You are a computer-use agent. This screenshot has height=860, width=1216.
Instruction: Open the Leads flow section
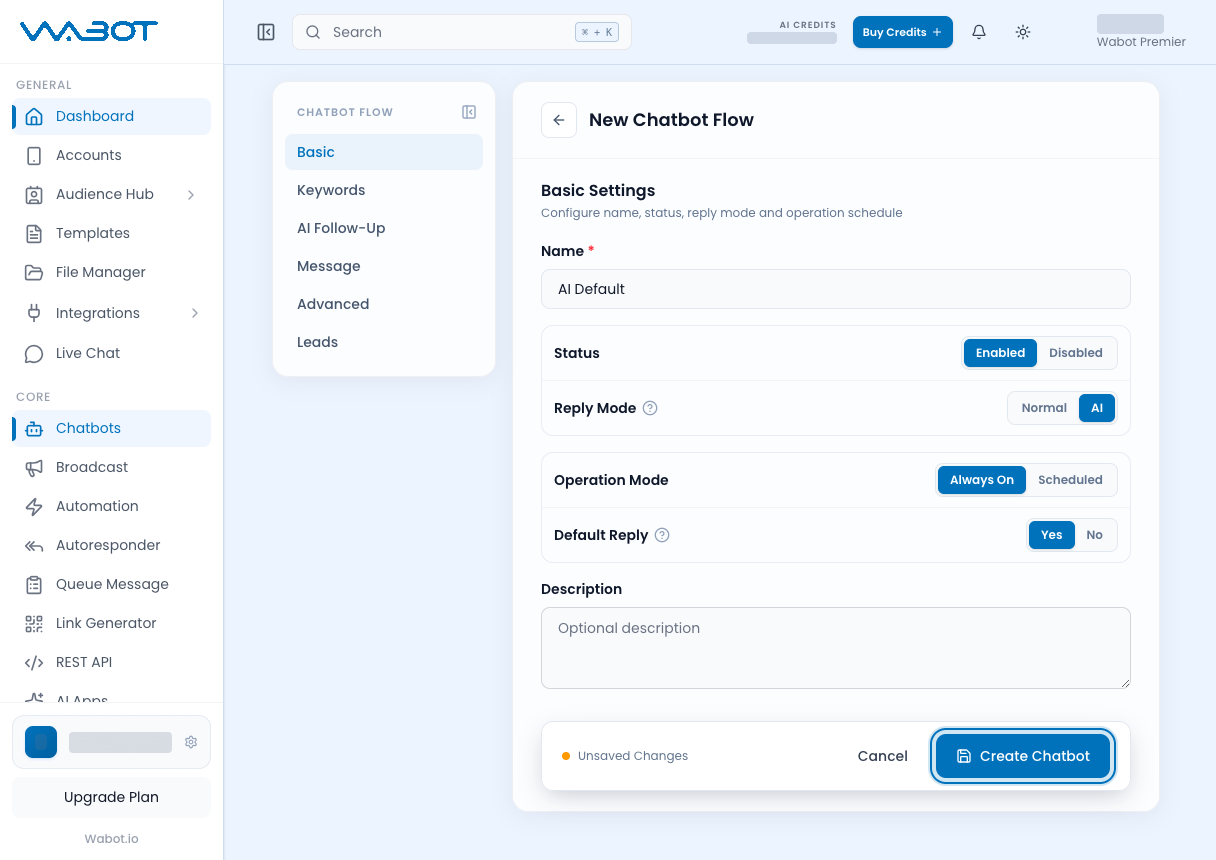click(x=384, y=342)
